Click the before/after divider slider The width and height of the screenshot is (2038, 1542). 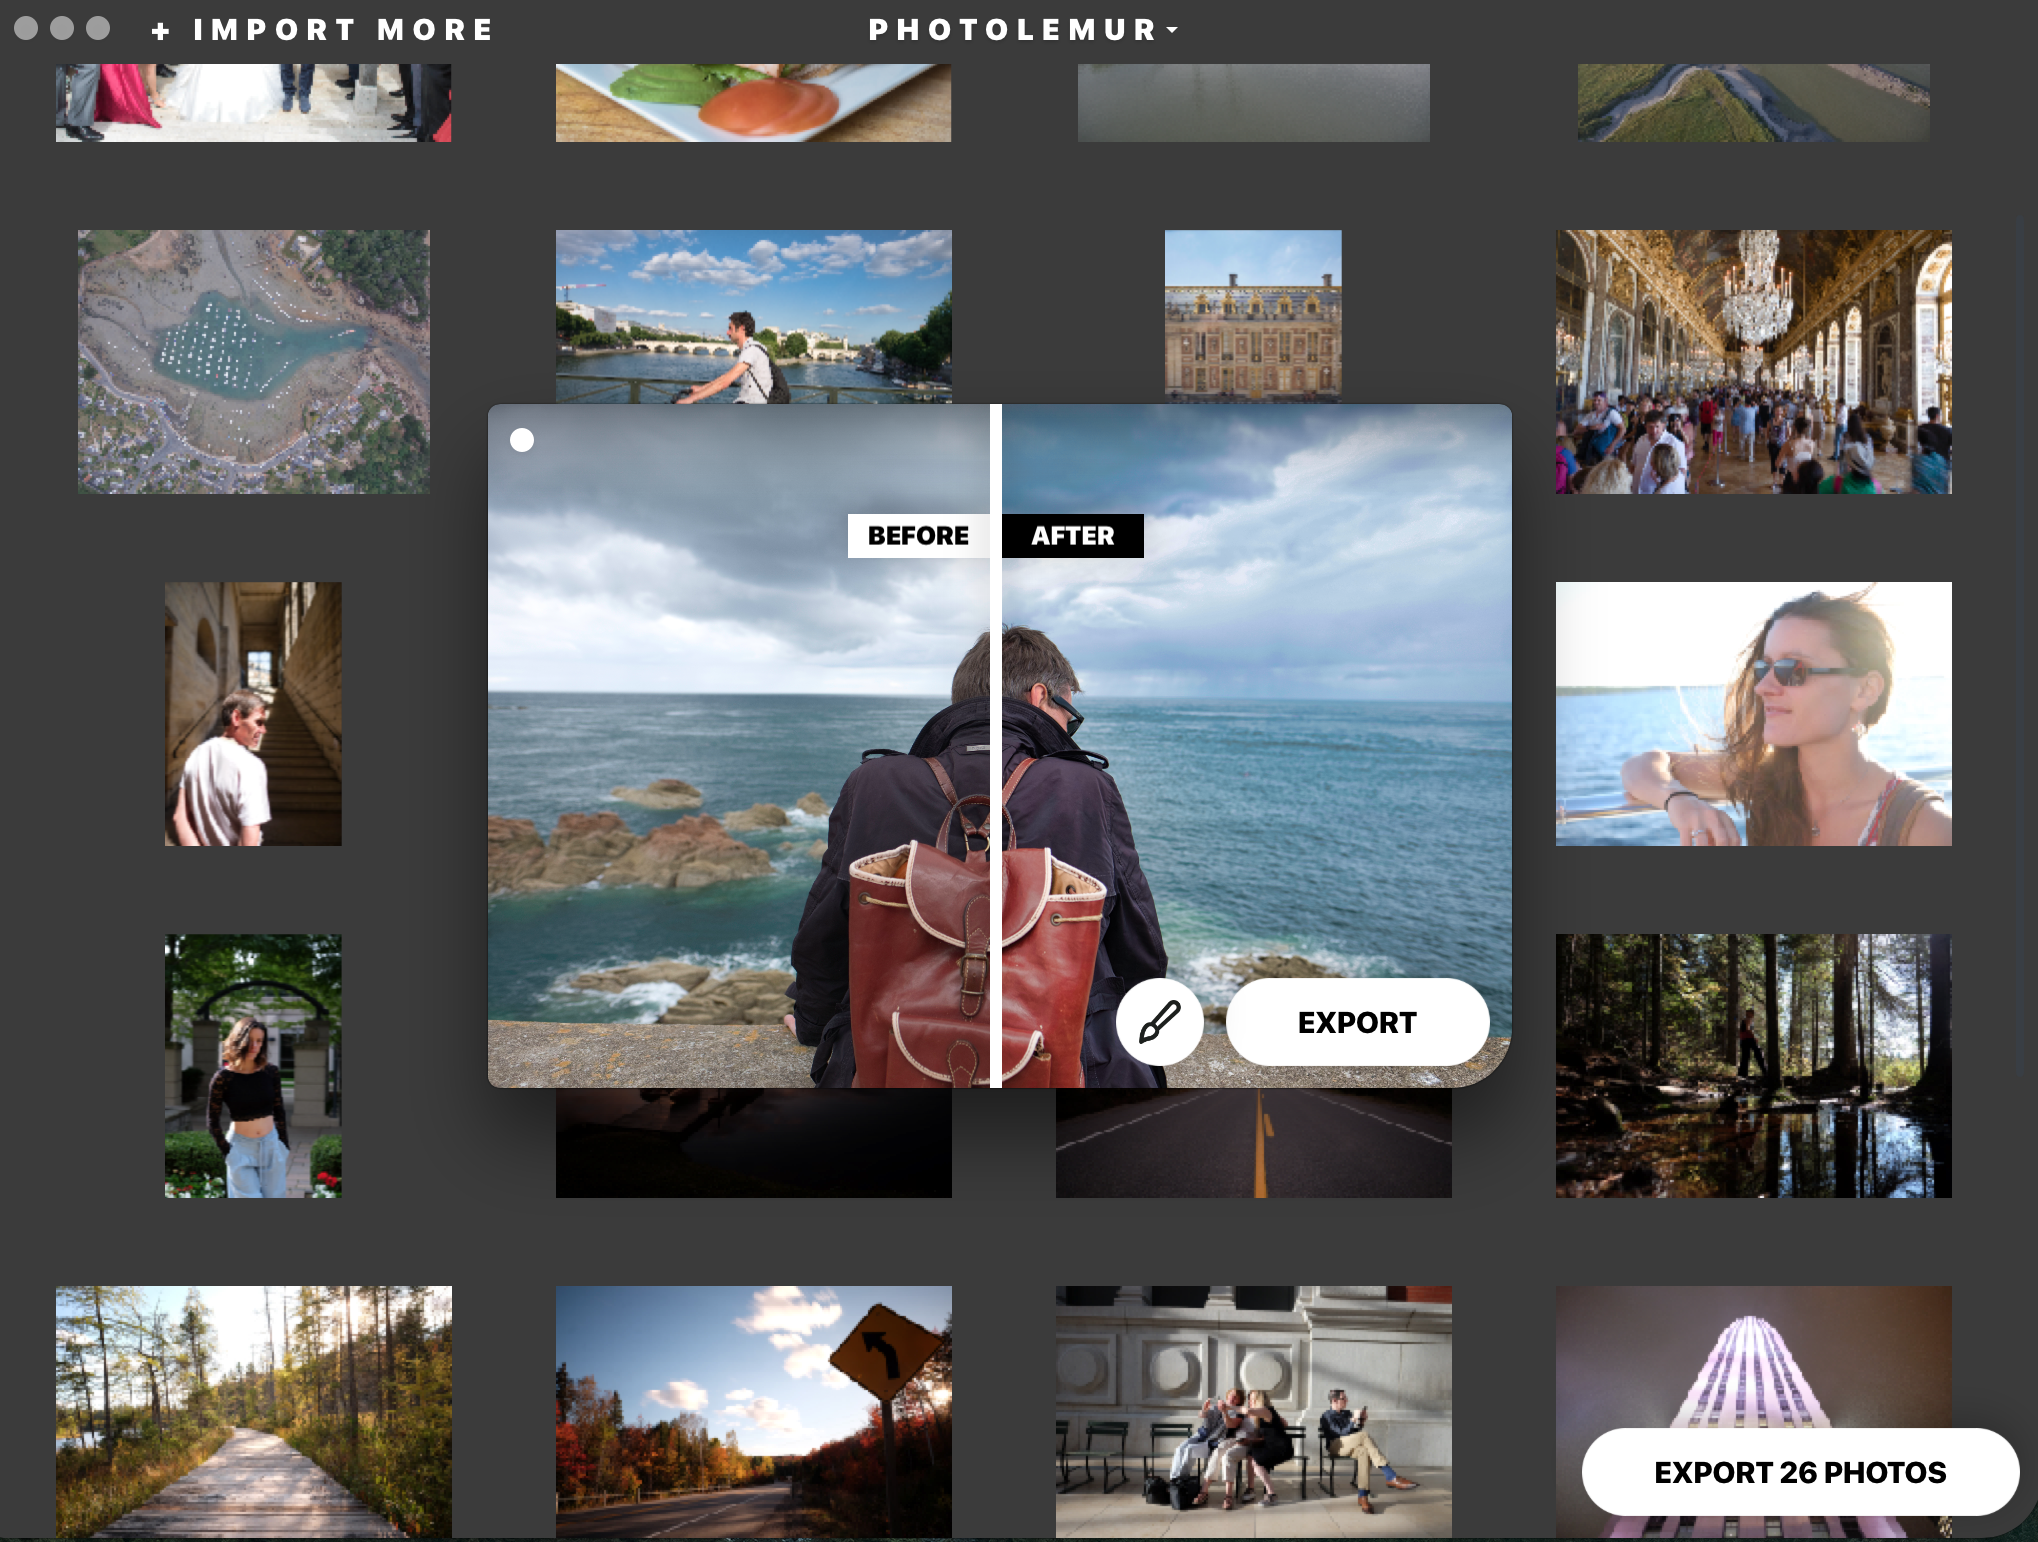pyautogui.click(x=996, y=746)
